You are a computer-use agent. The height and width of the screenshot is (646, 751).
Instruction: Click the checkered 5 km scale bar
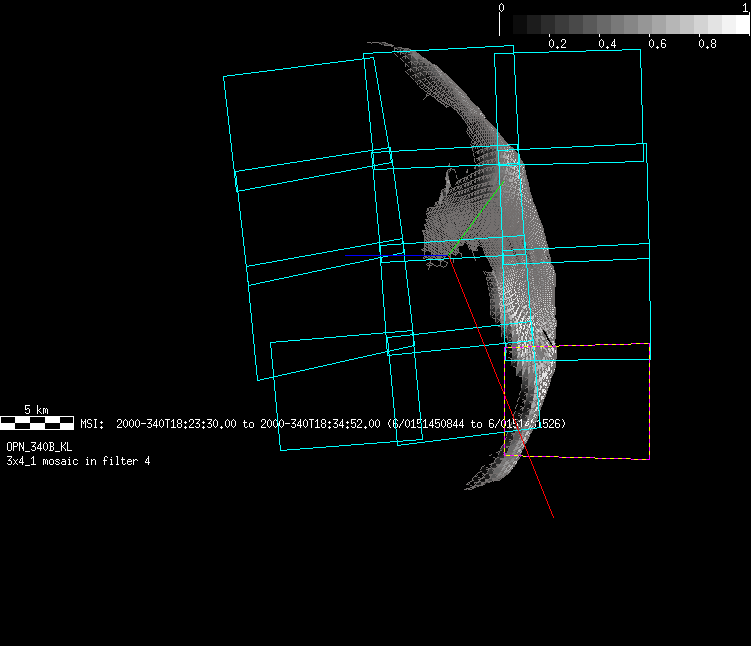pyautogui.click(x=37, y=423)
